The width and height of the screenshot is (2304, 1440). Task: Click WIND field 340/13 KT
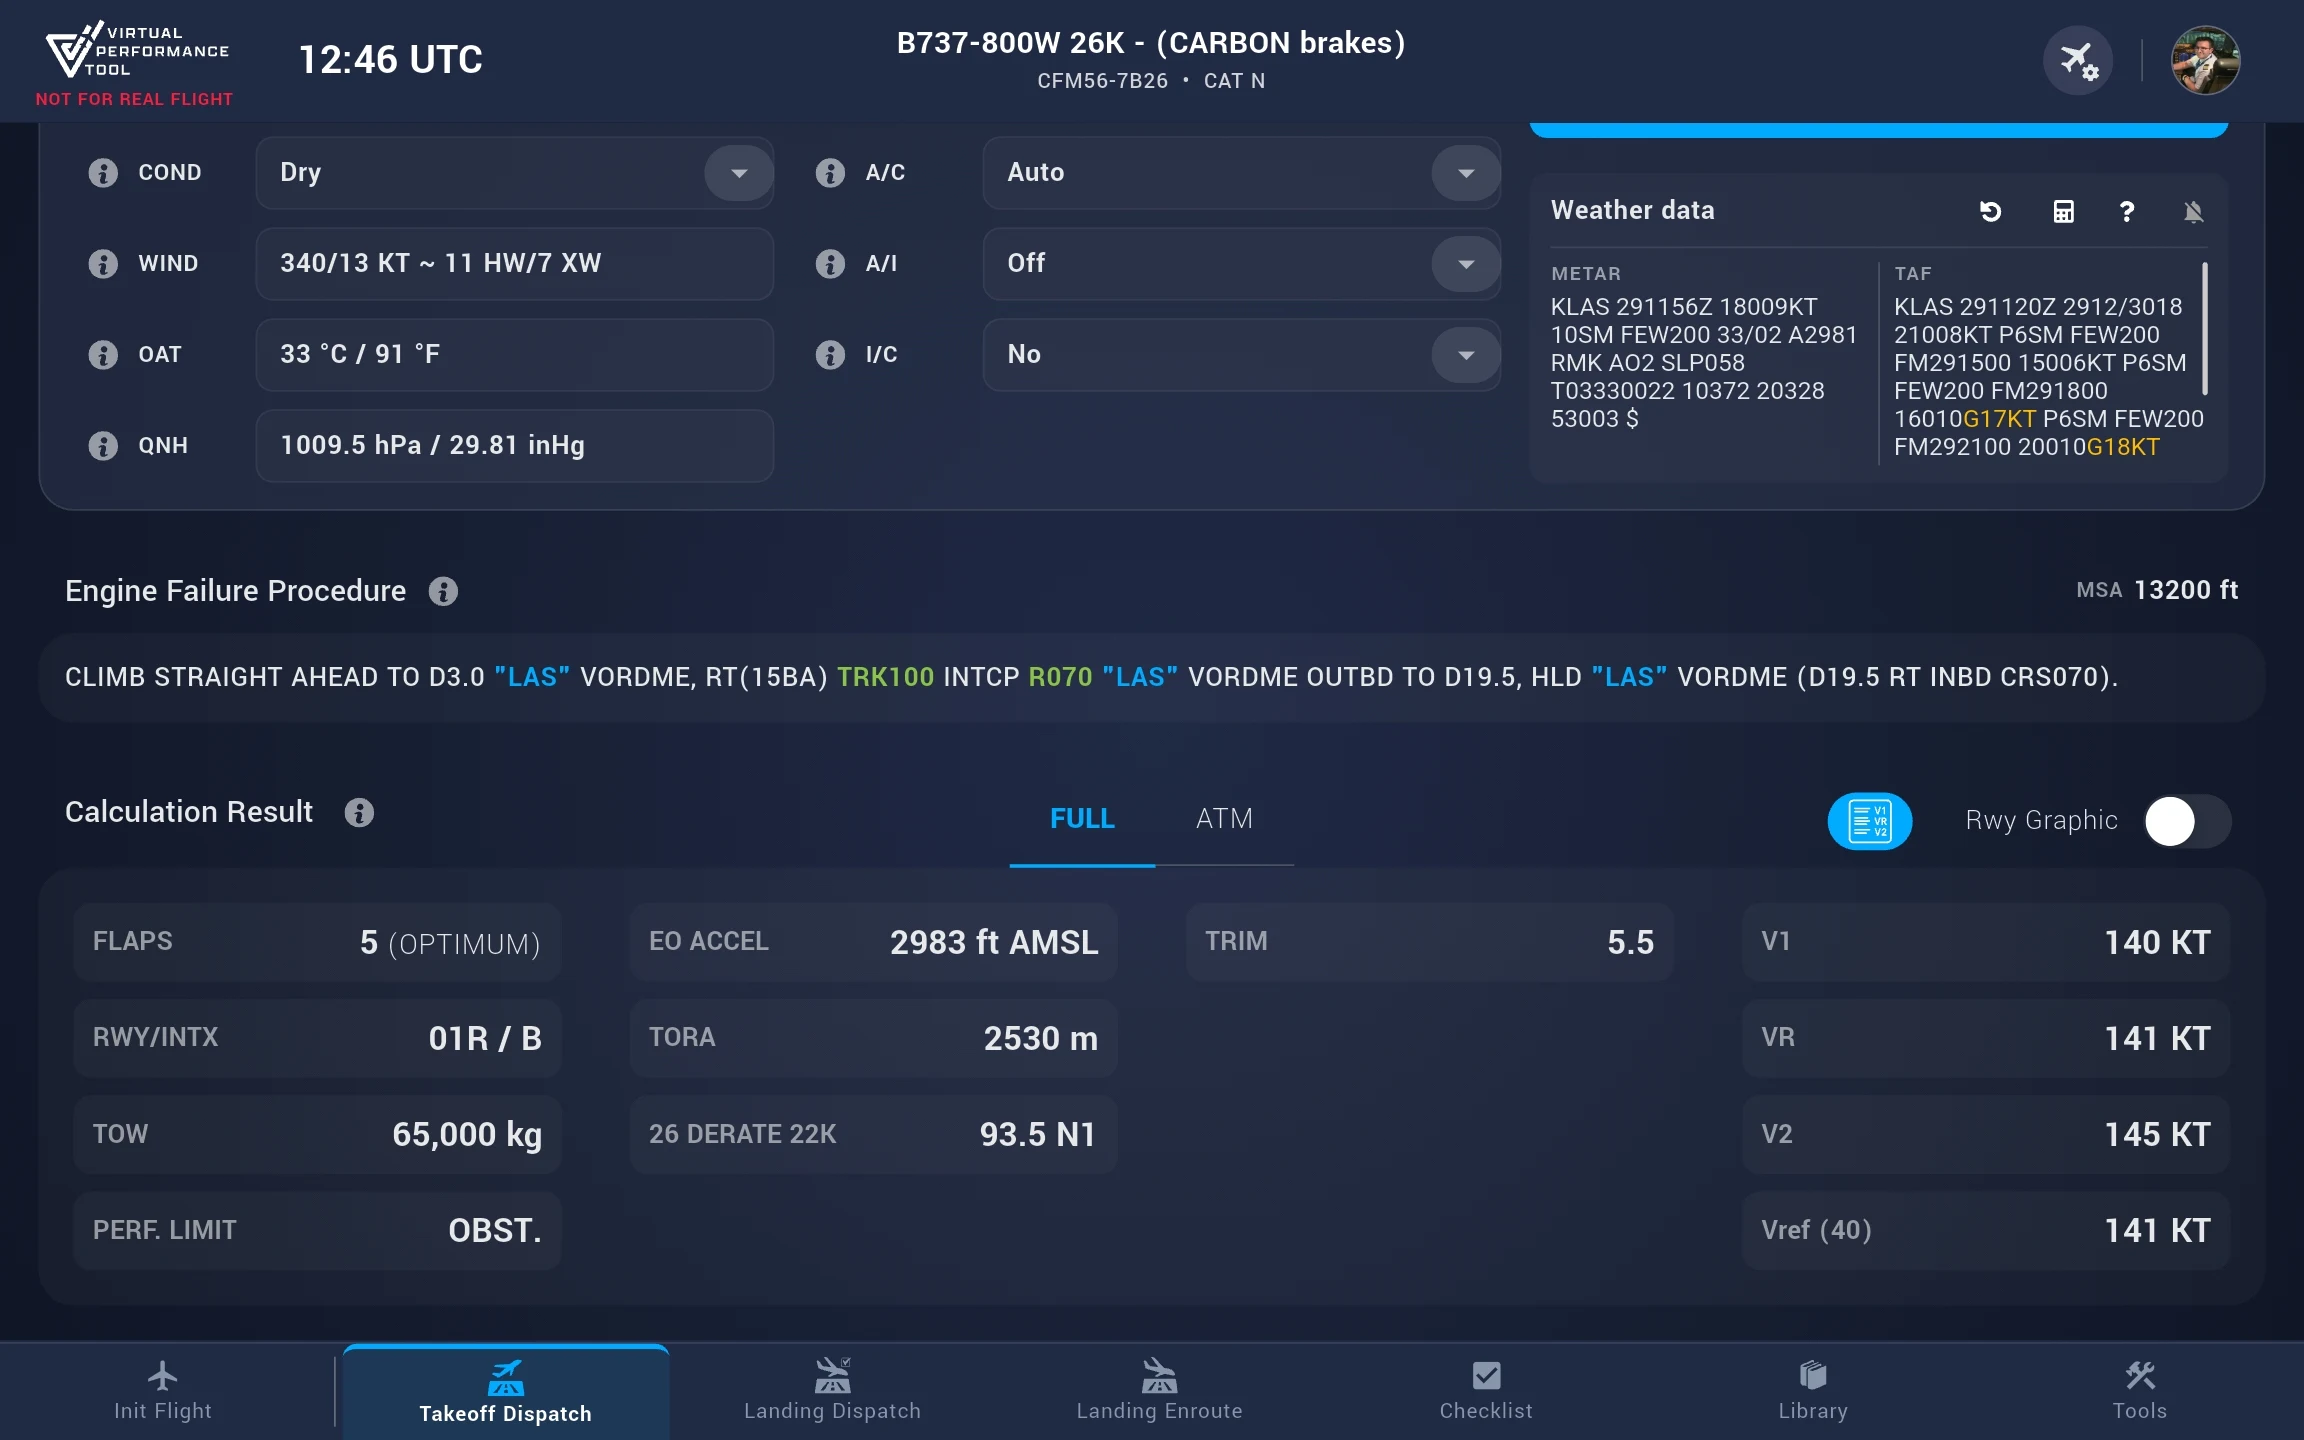click(514, 264)
